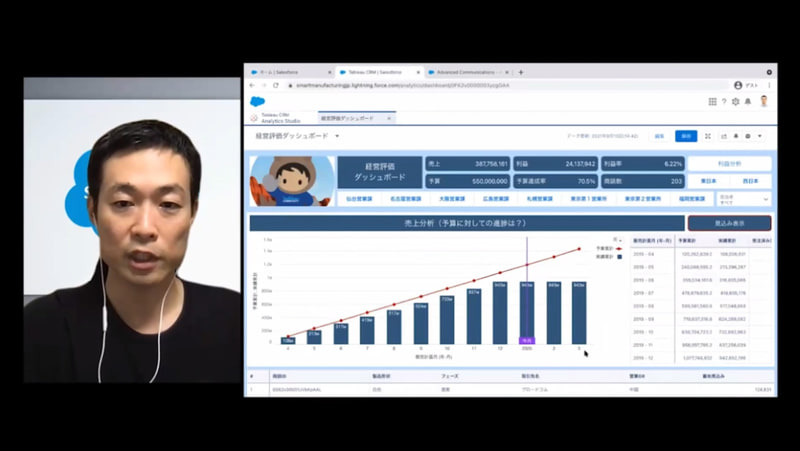Open the notifications bell in Salesforce header
800x451 pixels.
747,102
